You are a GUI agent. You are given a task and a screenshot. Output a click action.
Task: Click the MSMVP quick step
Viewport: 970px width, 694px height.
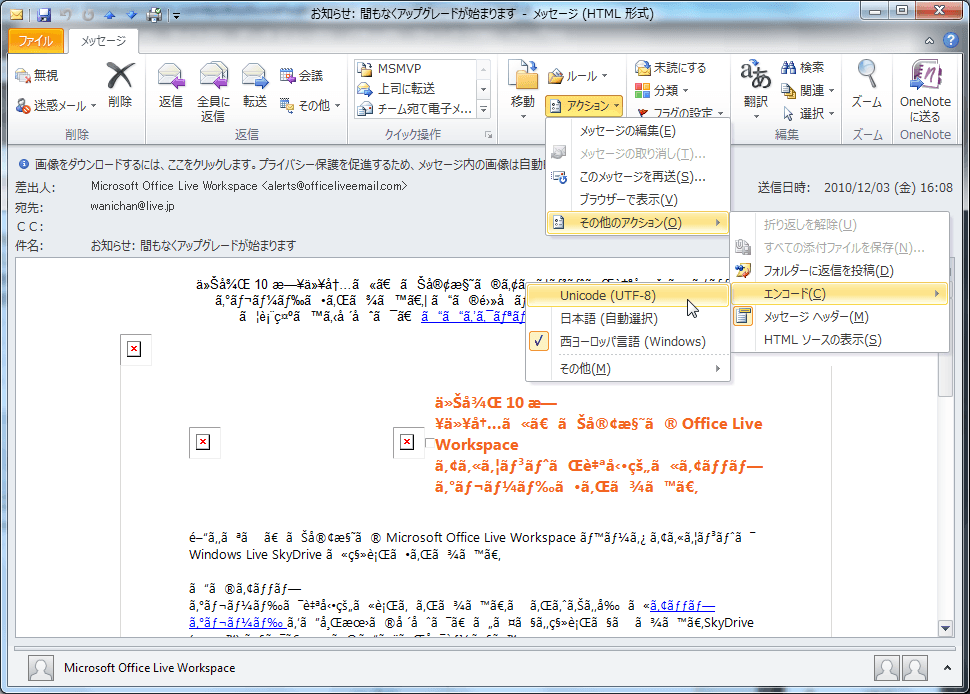pyautogui.click(x=416, y=69)
